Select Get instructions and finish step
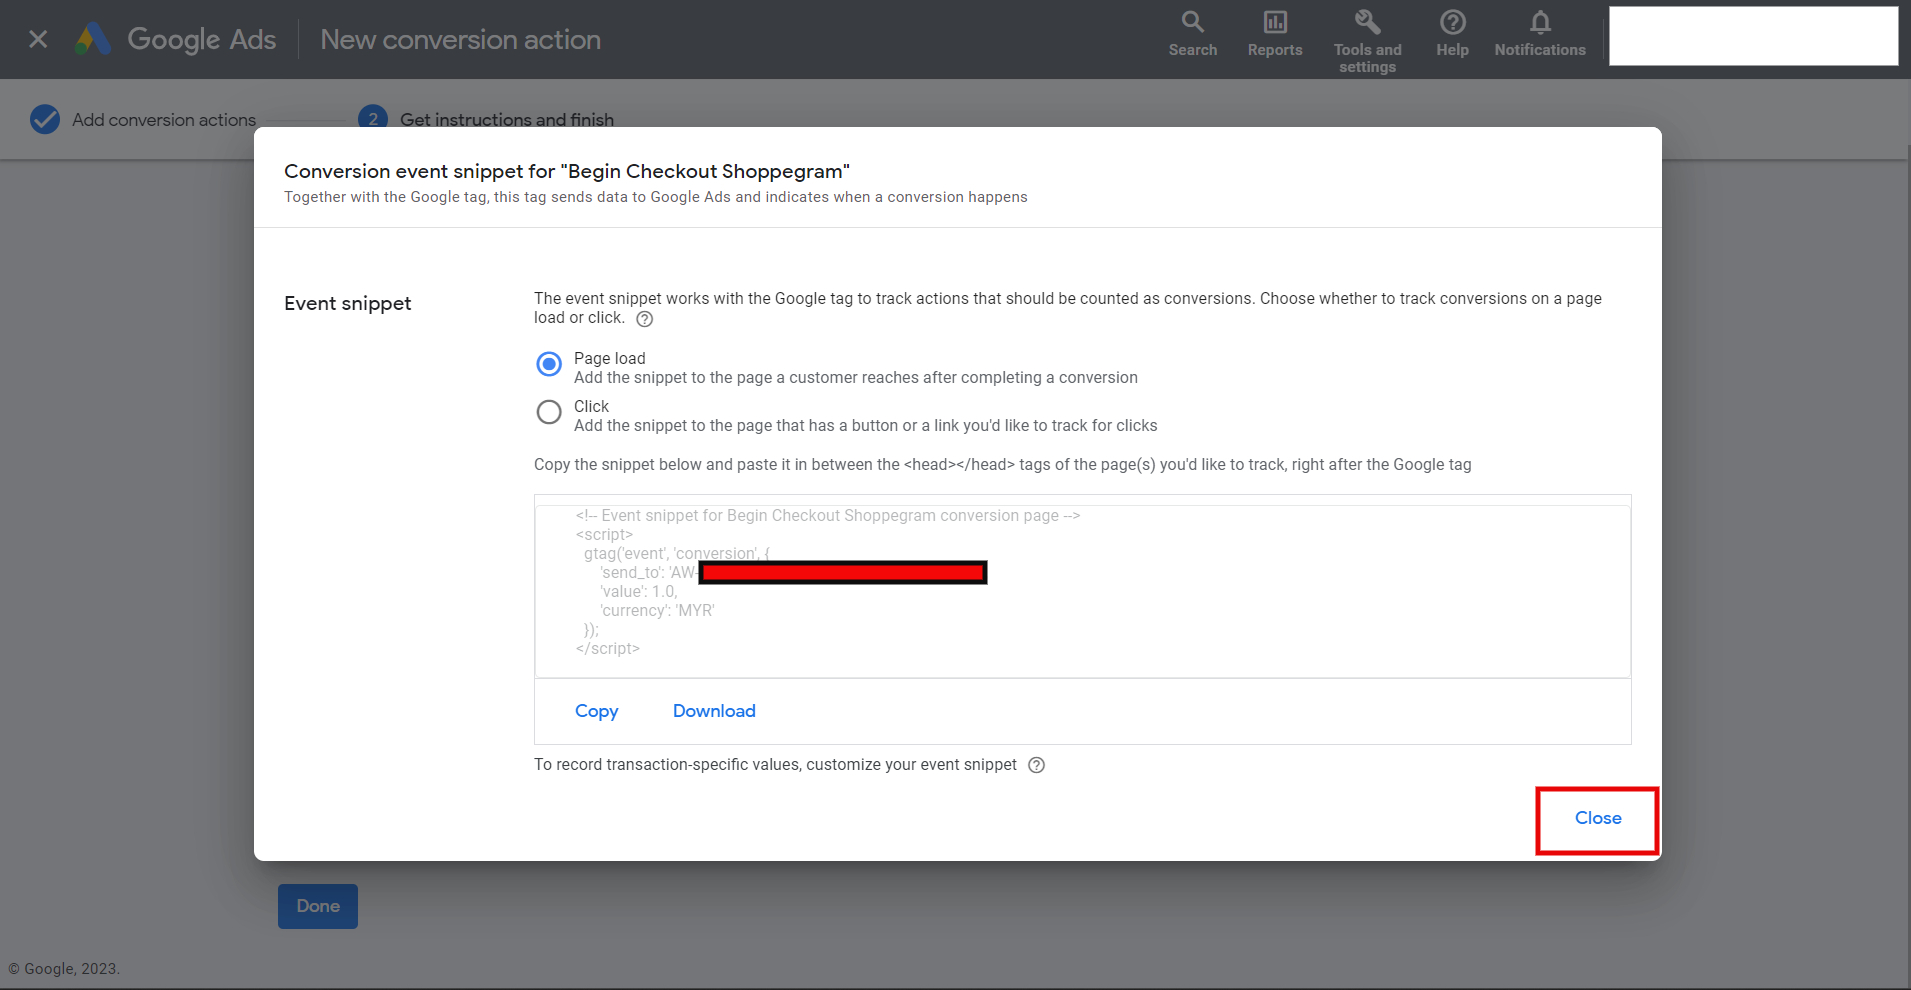Viewport: 1911px width, 990px height. point(507,119)
